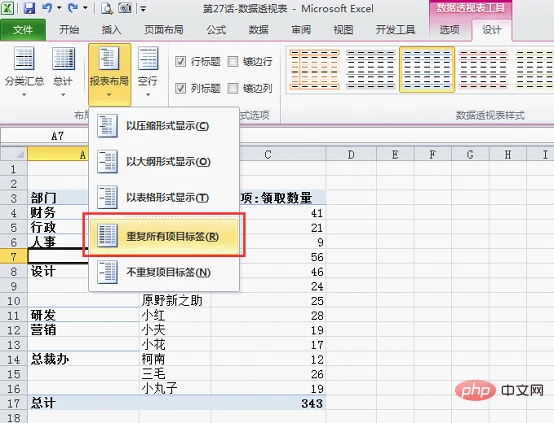Uncheck the 列标题 checkbox
The height and width of the screenshot is (423, 554).
pyautogui.click(x=180, y=88)
